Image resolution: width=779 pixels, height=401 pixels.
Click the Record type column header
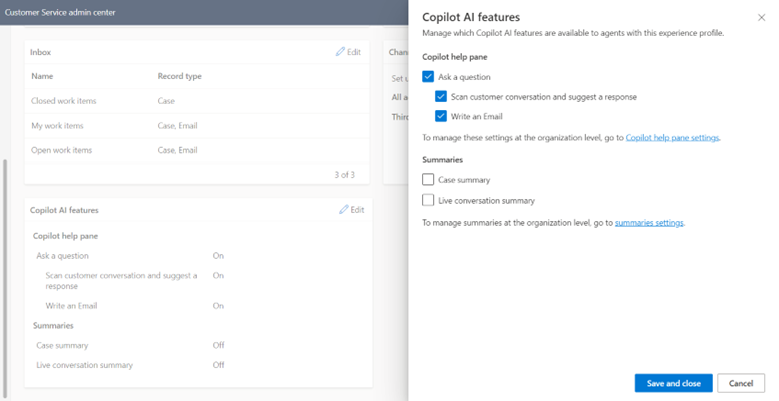coord(180,76)
